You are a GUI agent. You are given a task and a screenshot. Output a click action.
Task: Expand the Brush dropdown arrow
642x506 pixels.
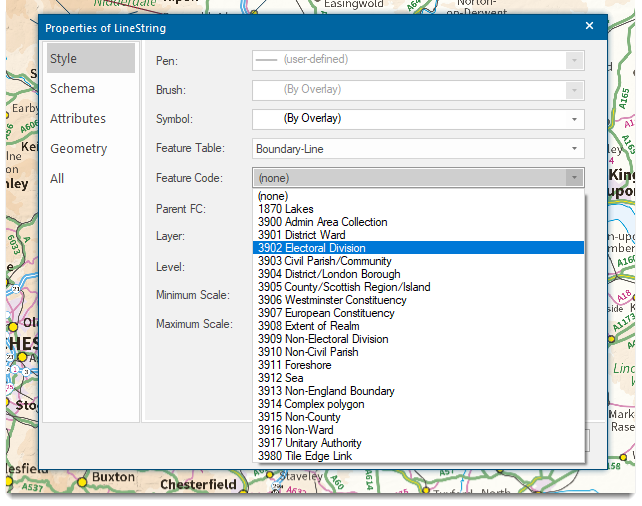pyautogui.click(x=574, y=90)
